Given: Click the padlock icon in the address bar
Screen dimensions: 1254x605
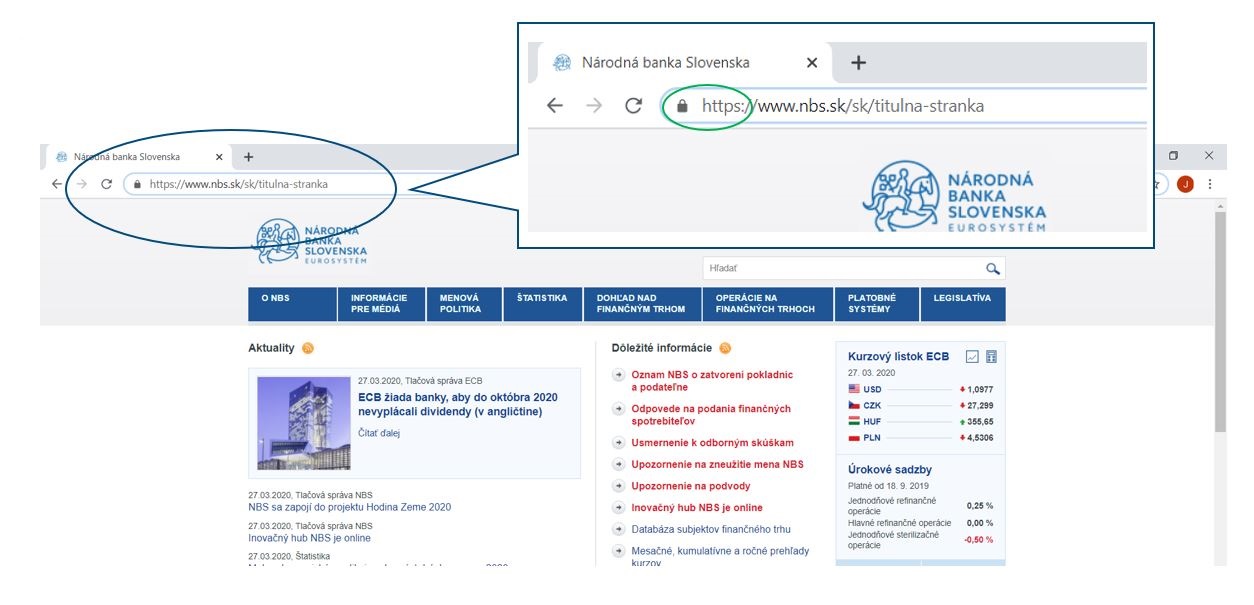Looking at the screenshot, I should click(137, 184).
